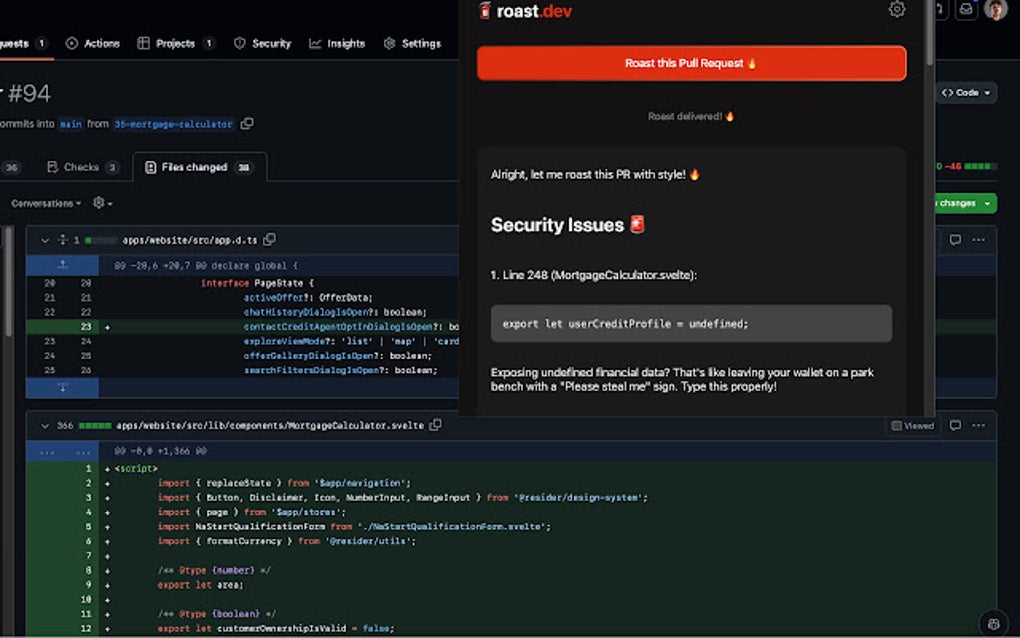
Task: Copy the MortgageCalculator.svelte file path
Action: coord(435,426)
